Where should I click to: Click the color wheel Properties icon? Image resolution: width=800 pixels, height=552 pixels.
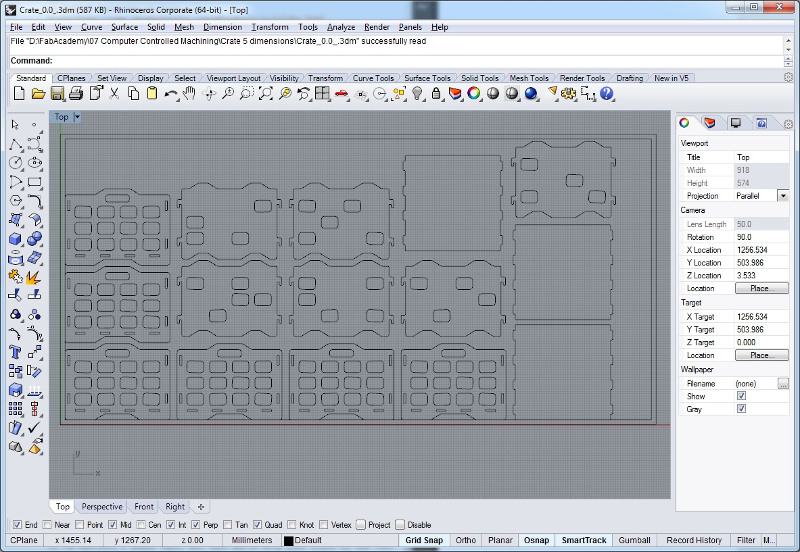click(474, 93)
